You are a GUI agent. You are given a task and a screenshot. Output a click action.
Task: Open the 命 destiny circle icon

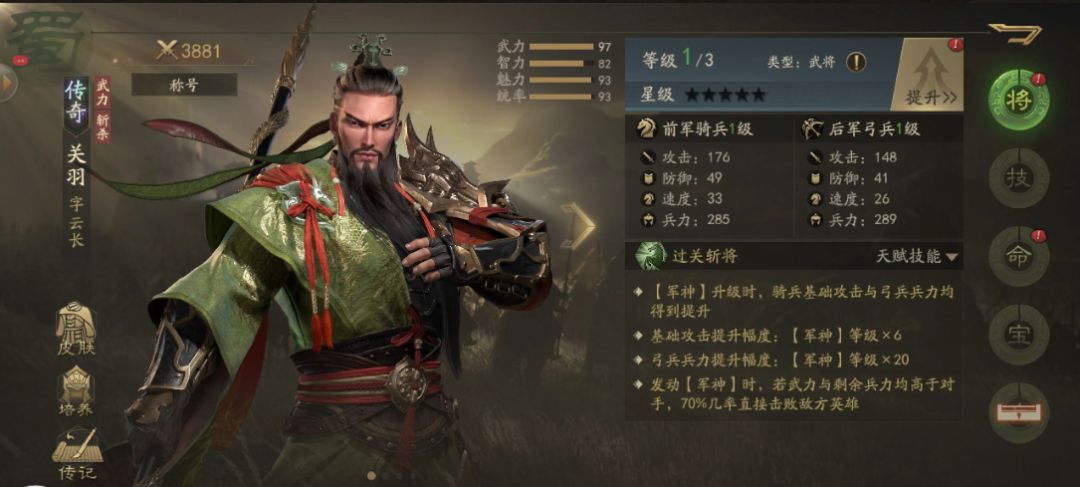pos(1018,256)
